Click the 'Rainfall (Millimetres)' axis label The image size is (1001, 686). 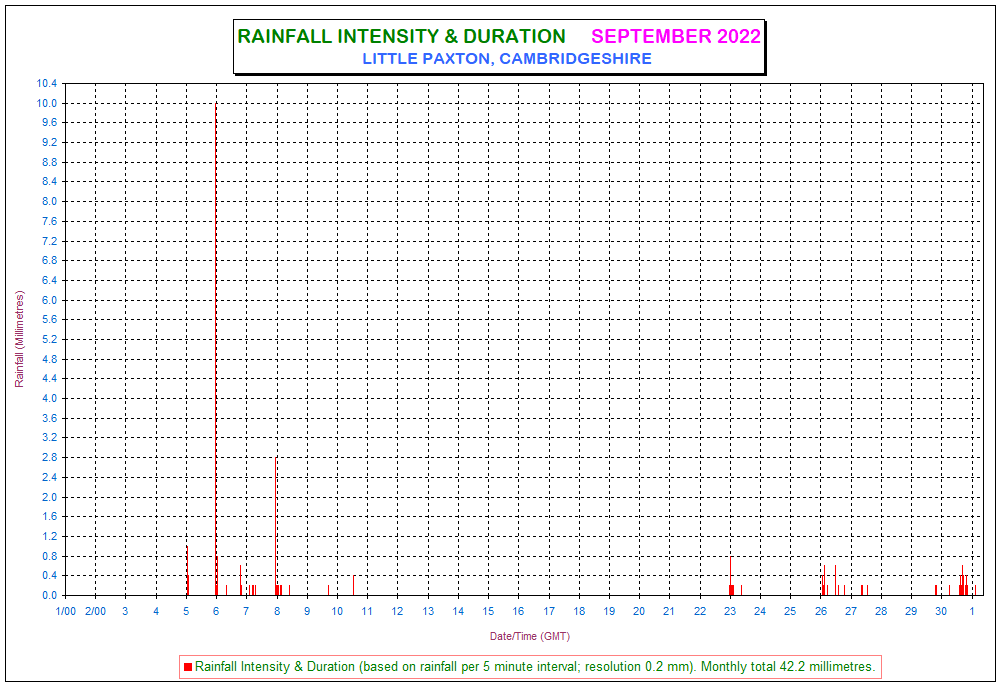pyautogui.click(x=19, y=339)
